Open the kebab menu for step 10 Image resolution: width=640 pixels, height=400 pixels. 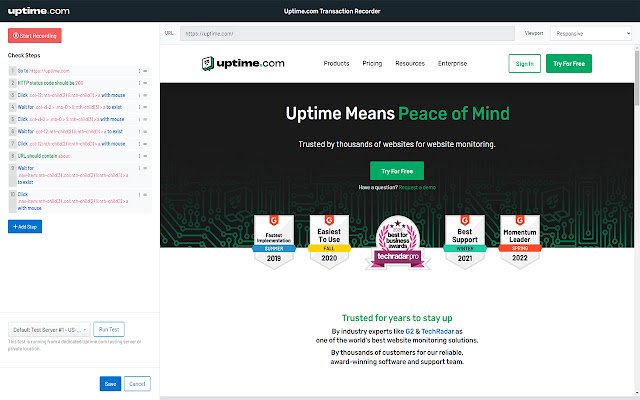point(139,195)
